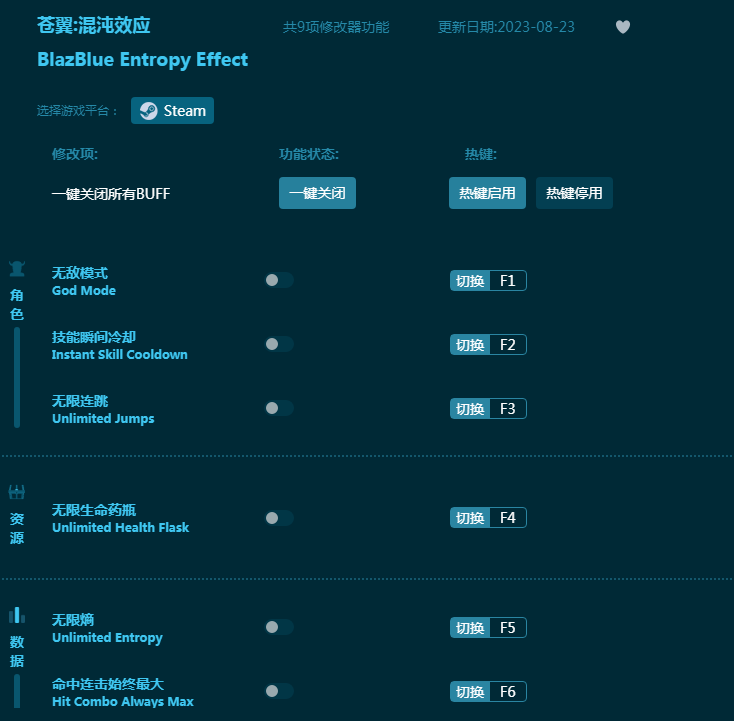The image size is (734, 721).
Task: Click the F5 hotkey field
Action: 508,628
